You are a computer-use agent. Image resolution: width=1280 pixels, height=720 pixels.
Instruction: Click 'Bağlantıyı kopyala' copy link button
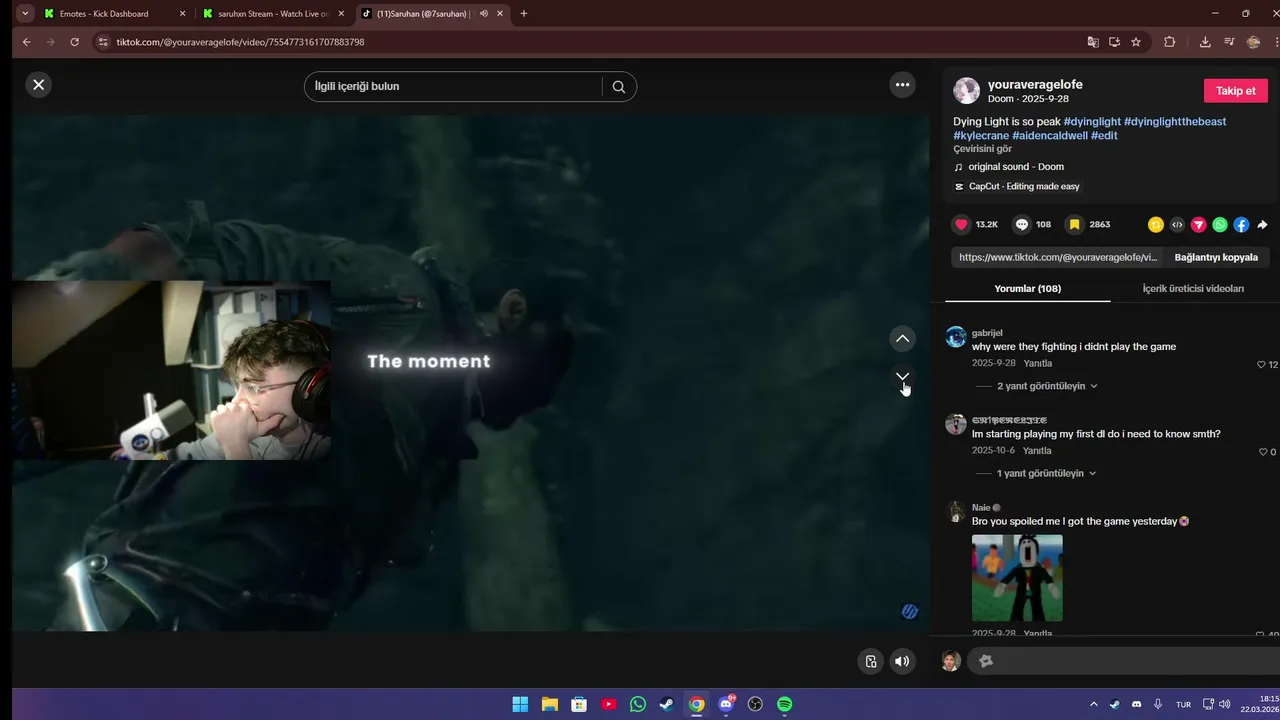tap(1216, 257)
